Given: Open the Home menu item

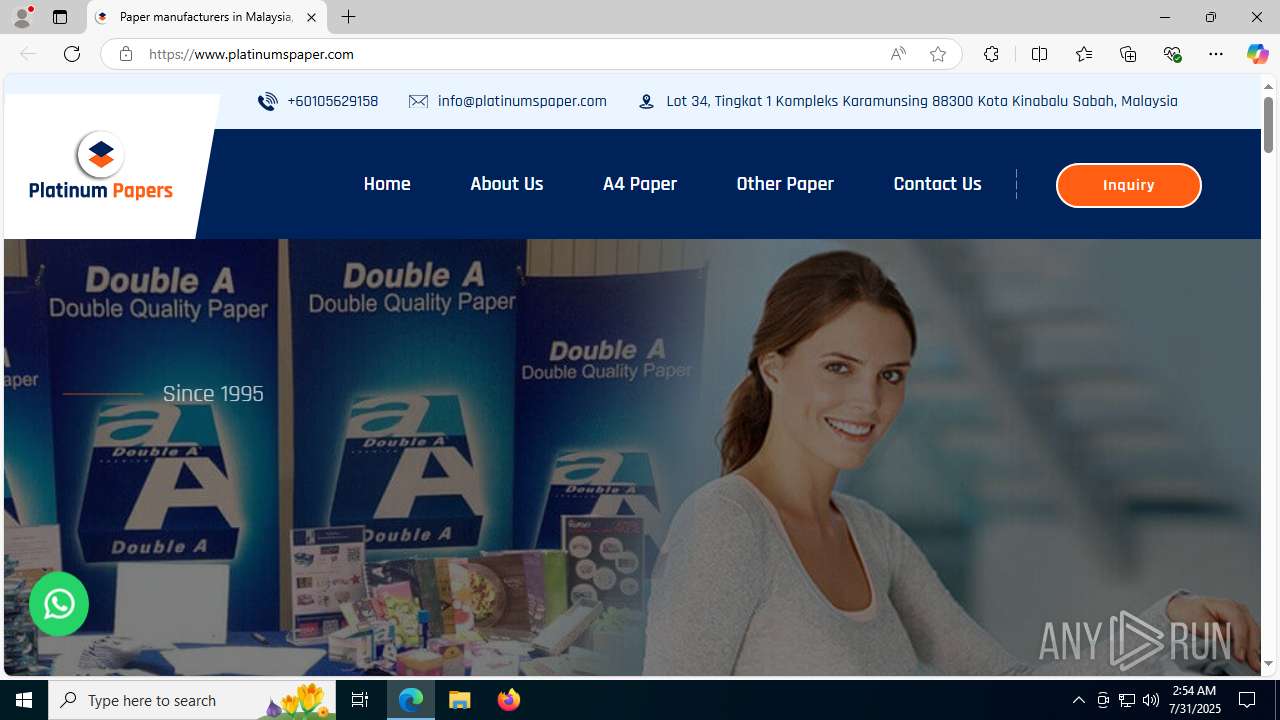Looking at the screenshot, I should pyautogui.click(x=387, y=184).
